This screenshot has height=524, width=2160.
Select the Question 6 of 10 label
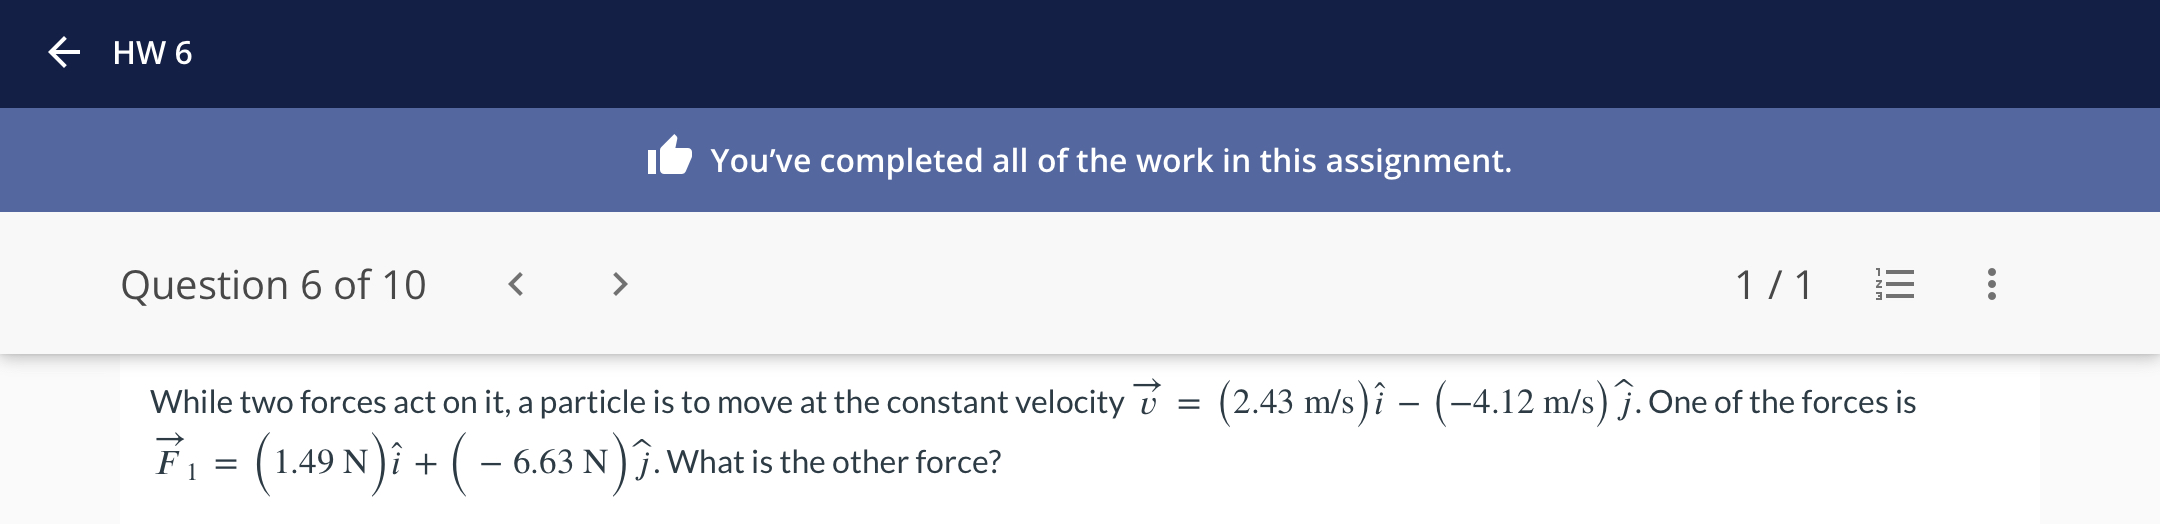click(273, 285)
